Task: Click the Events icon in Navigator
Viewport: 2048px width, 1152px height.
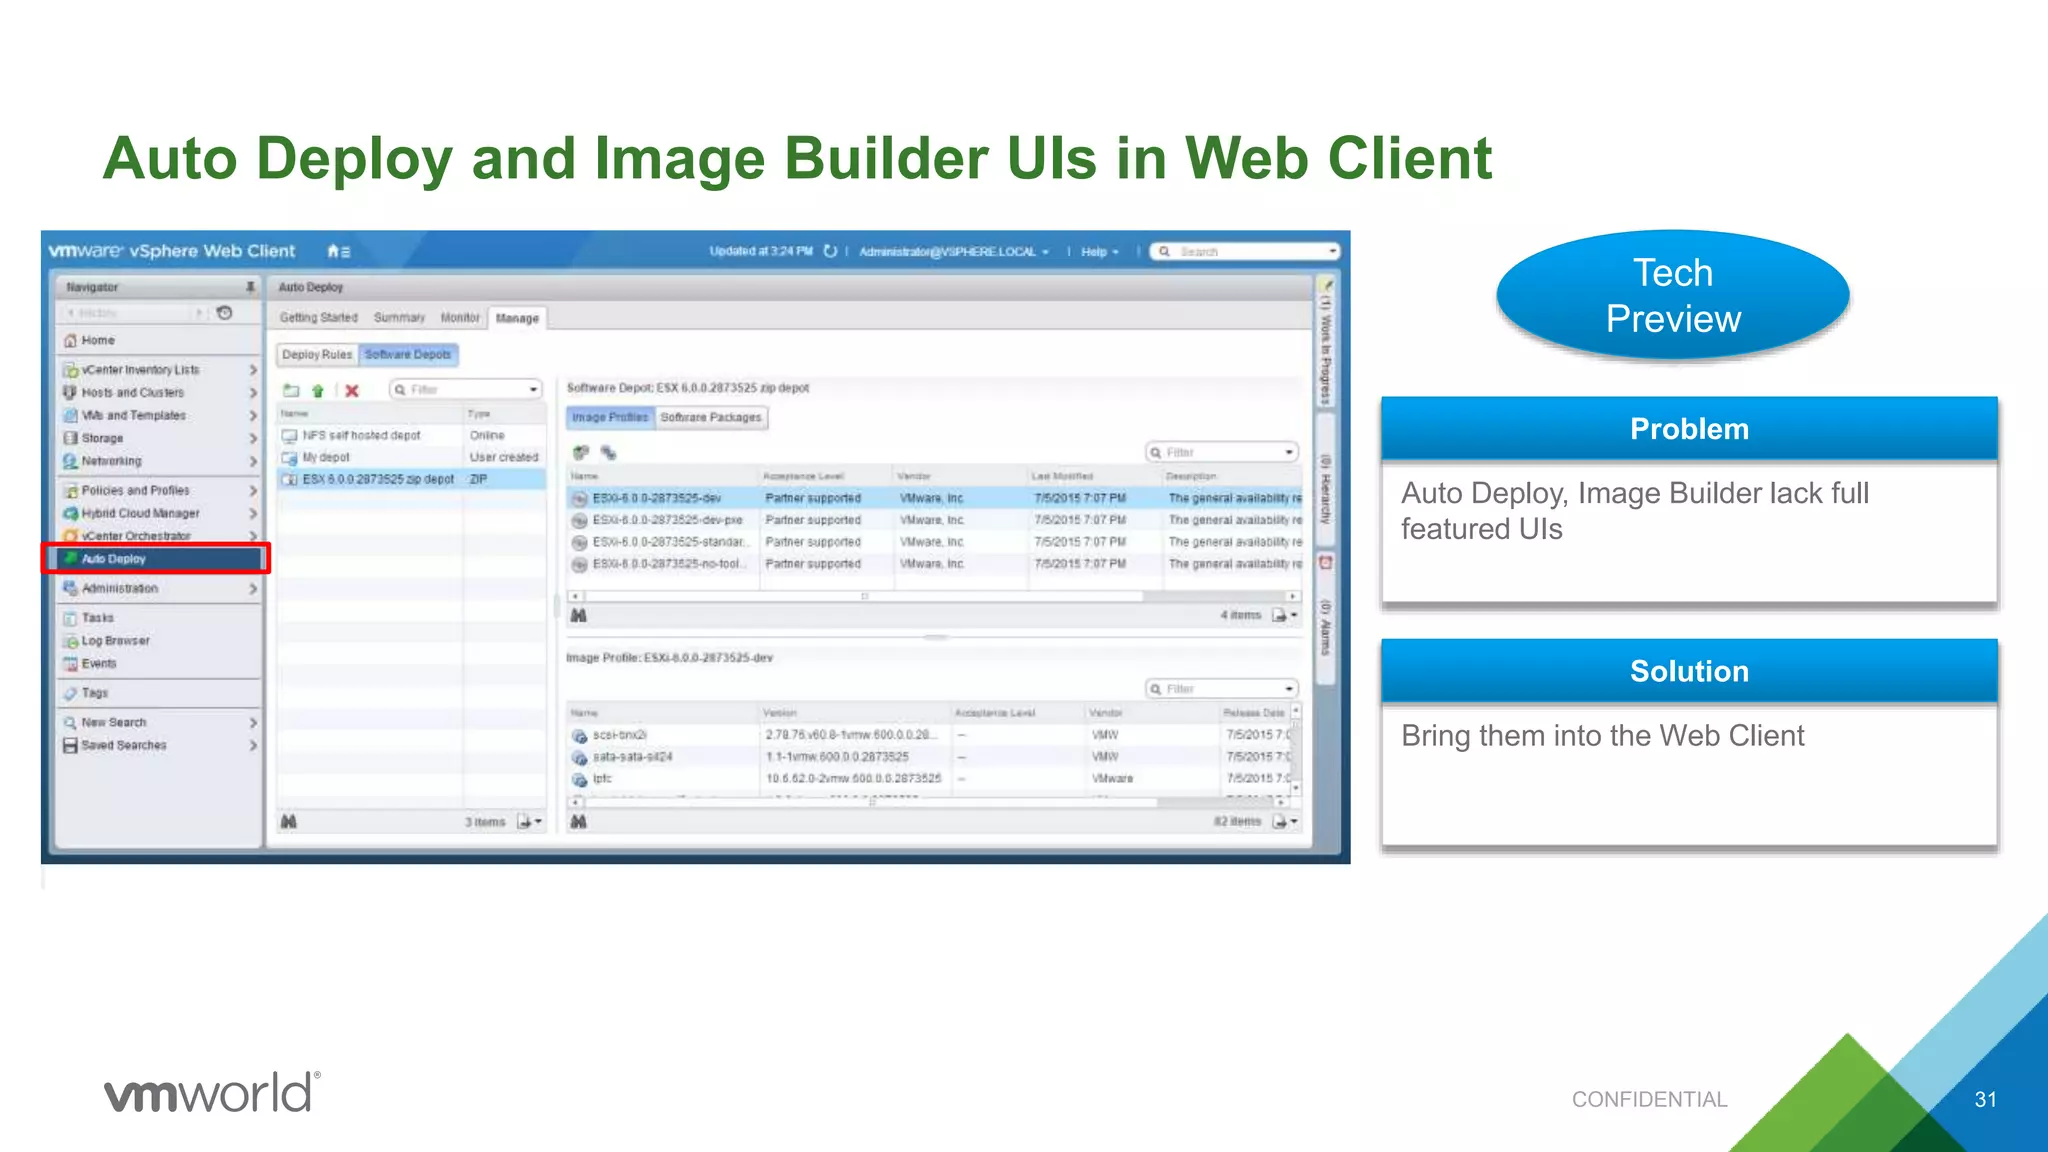Action: pyautogui.click(x=70, y=664)
